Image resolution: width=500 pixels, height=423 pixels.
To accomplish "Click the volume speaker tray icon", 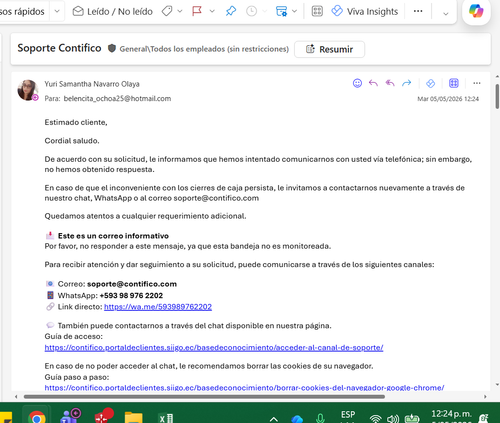I will coord(393,419).
